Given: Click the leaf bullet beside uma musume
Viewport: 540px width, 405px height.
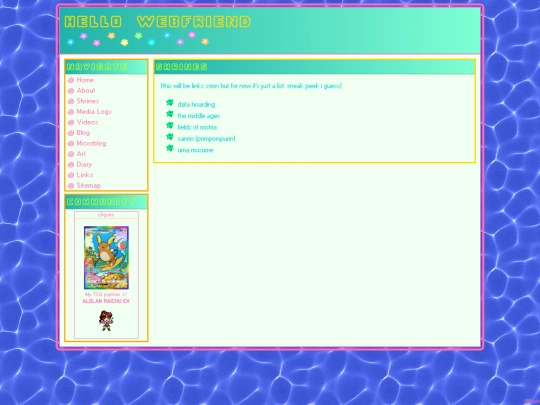Looking at the screenshot, I should coord(170,148).
